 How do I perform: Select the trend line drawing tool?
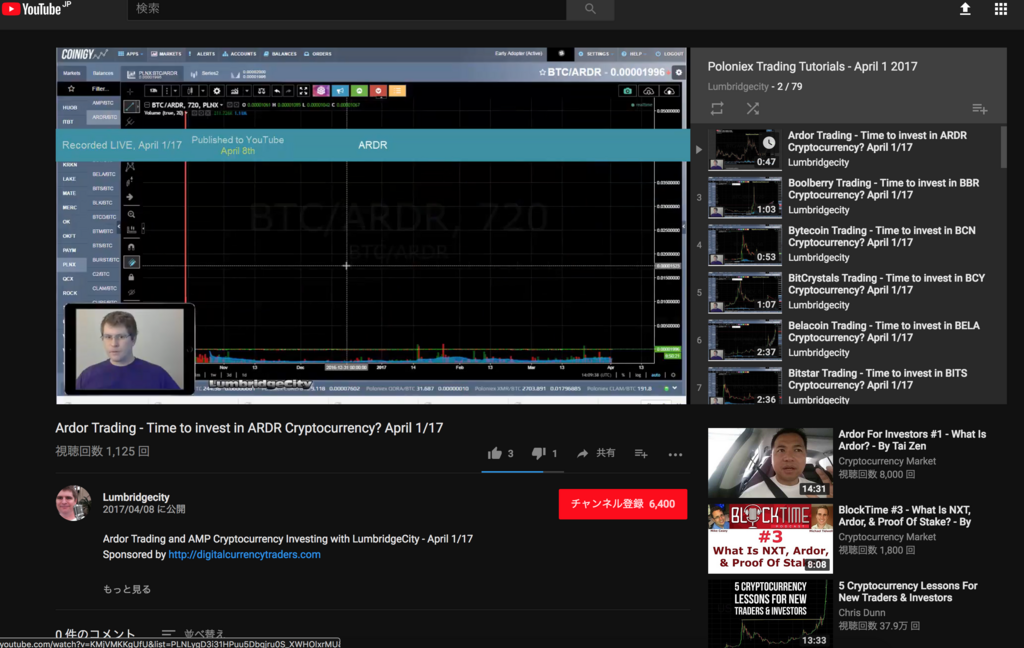[131, 106]
